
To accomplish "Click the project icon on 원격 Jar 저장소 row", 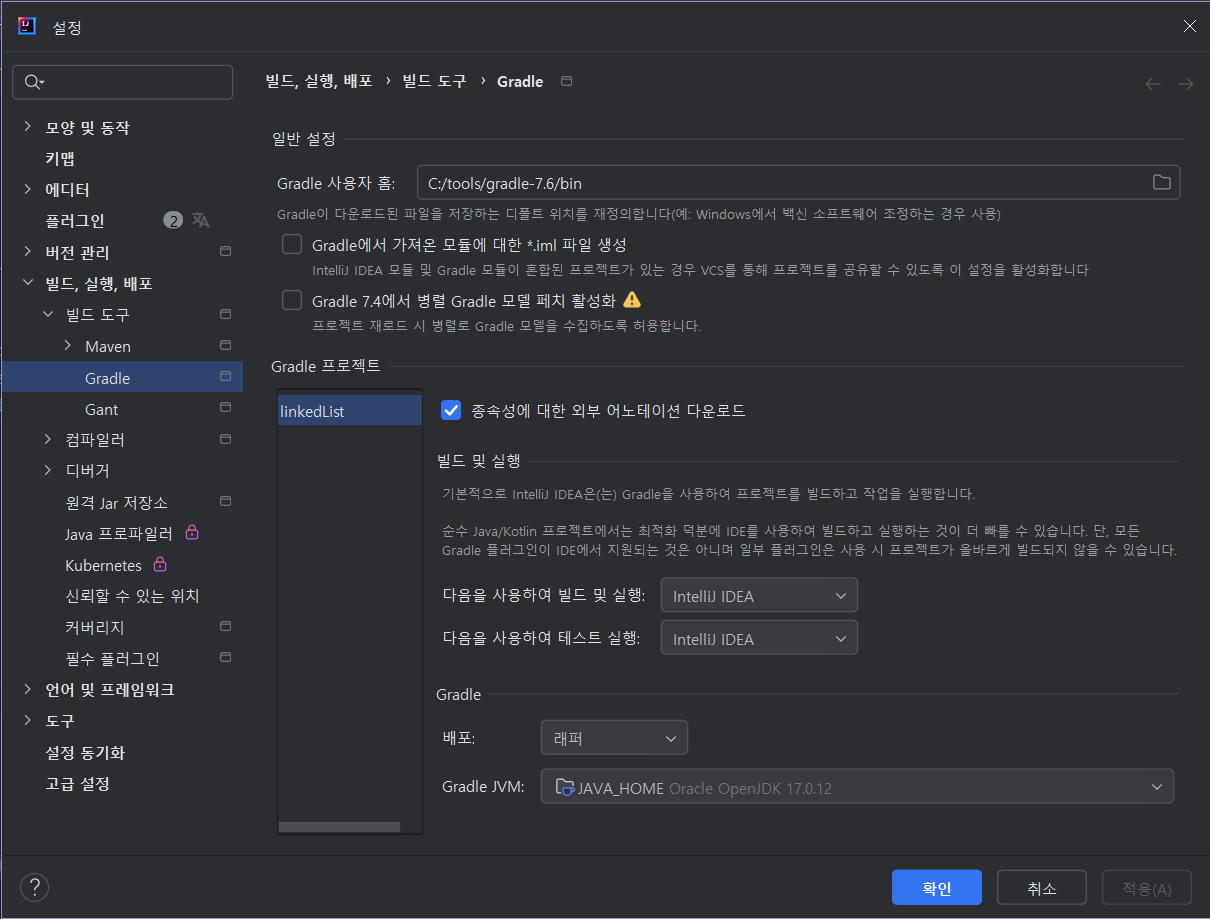I will 225,502.
